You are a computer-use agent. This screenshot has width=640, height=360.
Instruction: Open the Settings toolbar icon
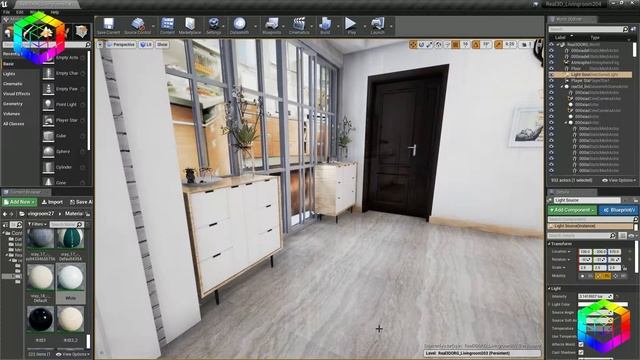pyautogui.click(x=213, y=26)
